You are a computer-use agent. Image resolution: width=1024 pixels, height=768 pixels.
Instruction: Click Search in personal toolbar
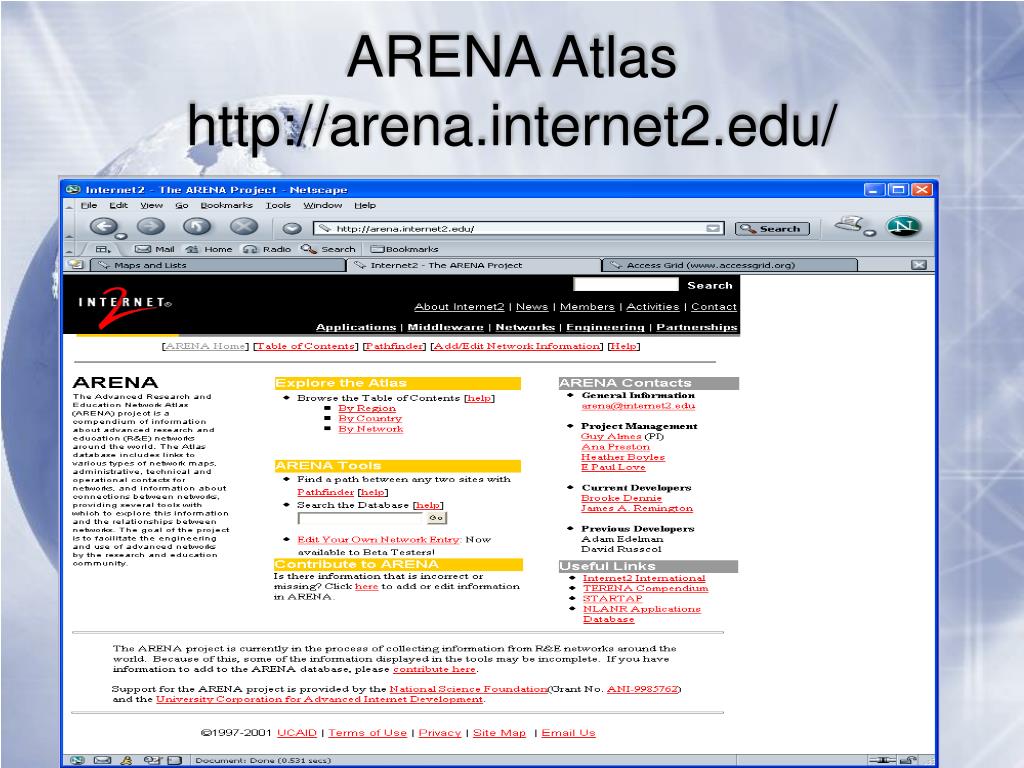click(x=328, y=249)
